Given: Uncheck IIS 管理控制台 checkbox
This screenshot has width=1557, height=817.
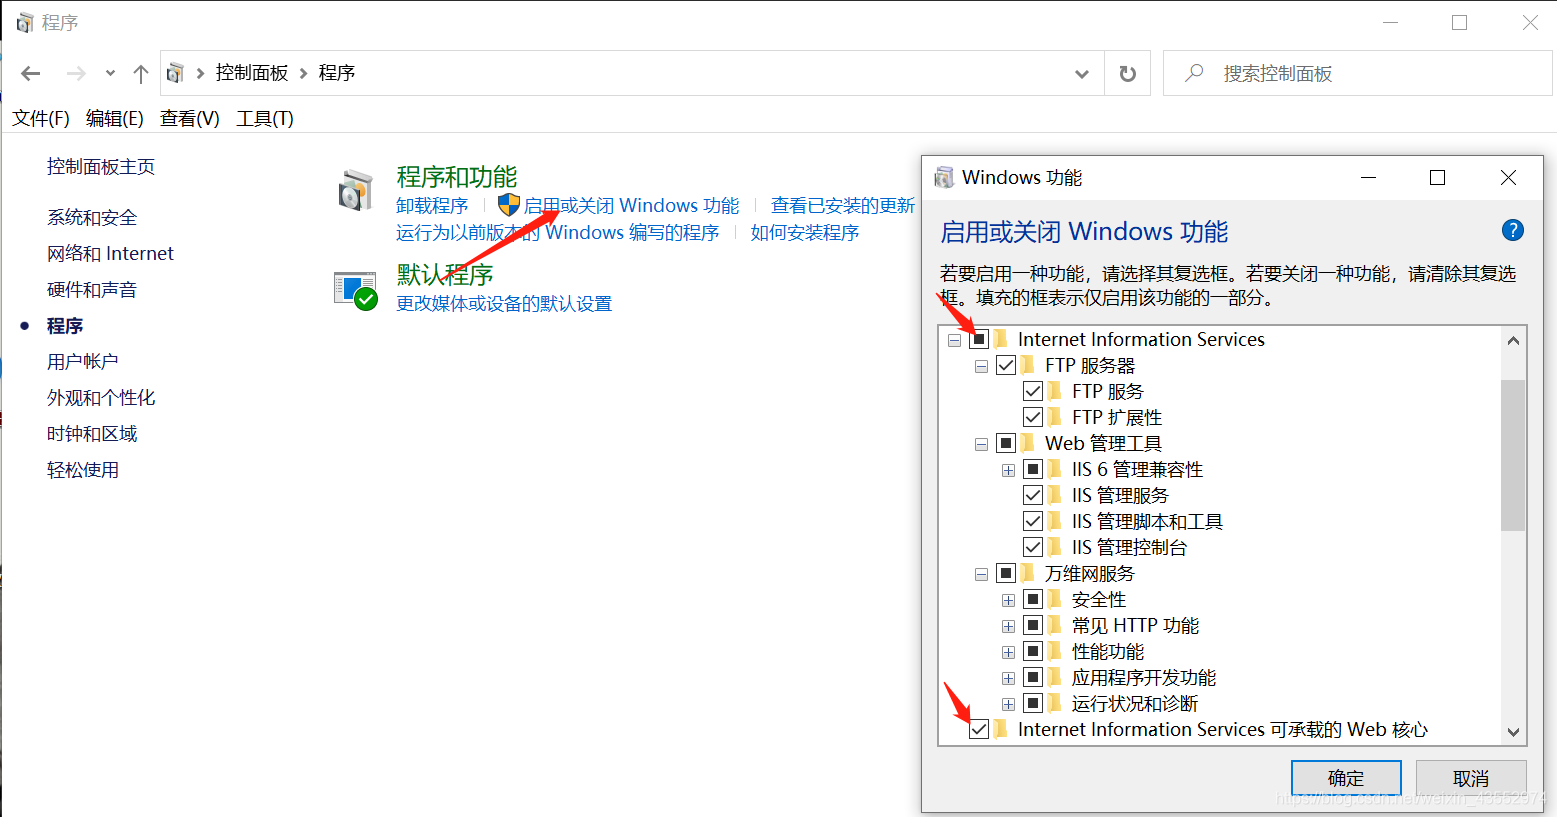Looking at the screenshot, I should (x=1033, y=547).
